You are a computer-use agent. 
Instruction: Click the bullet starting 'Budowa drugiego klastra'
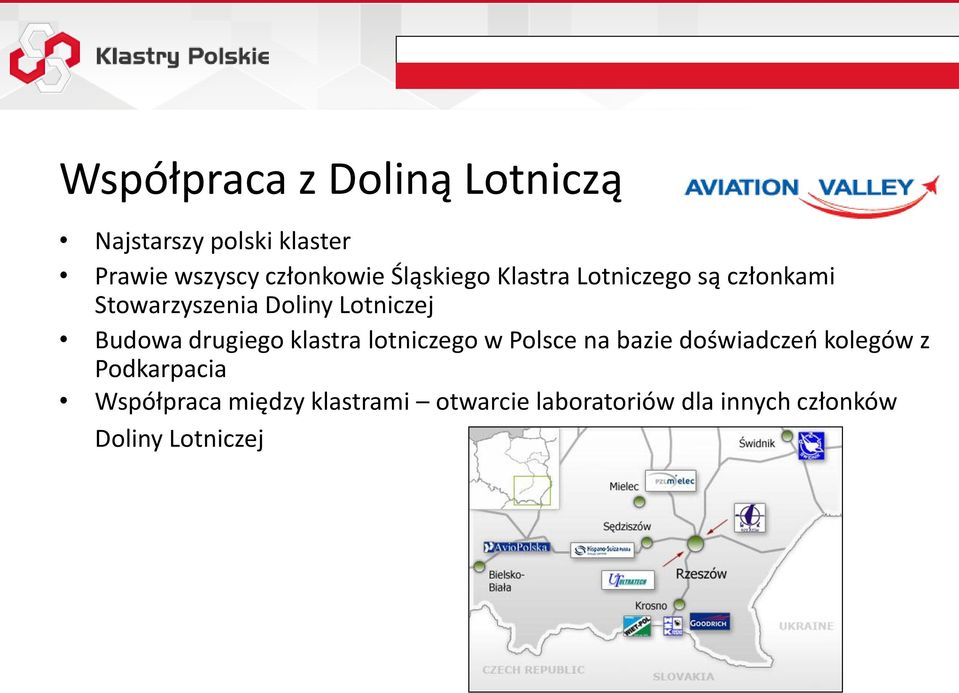(x=512, y=354)
